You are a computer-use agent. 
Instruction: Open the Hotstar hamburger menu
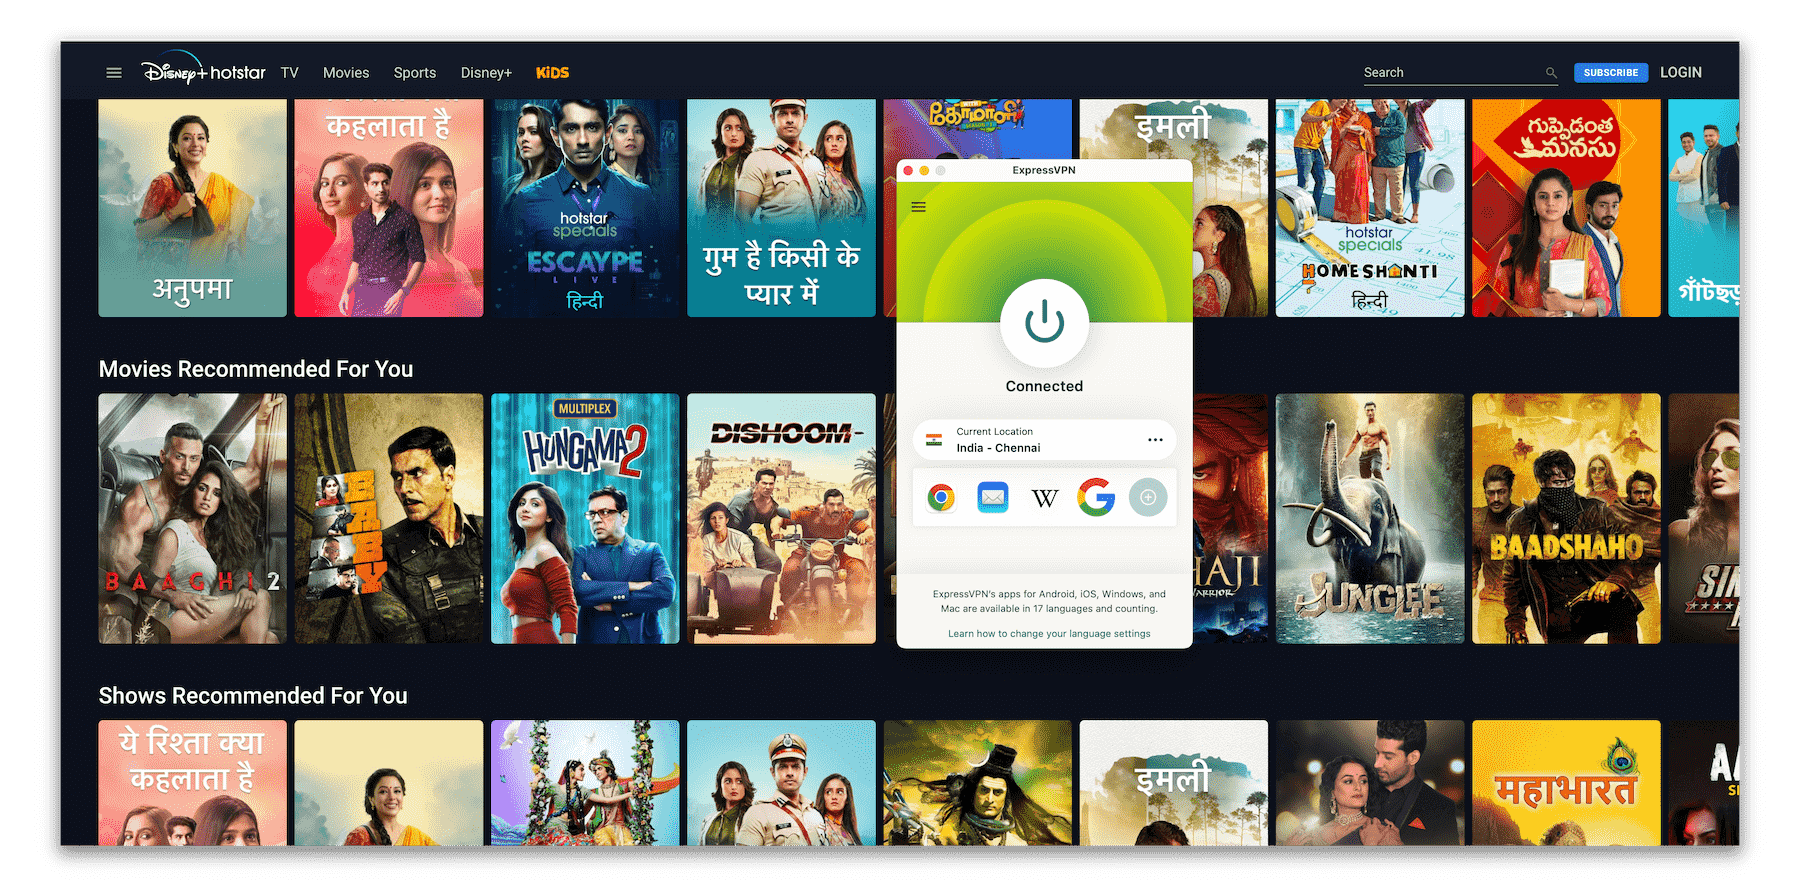point(114,73)
